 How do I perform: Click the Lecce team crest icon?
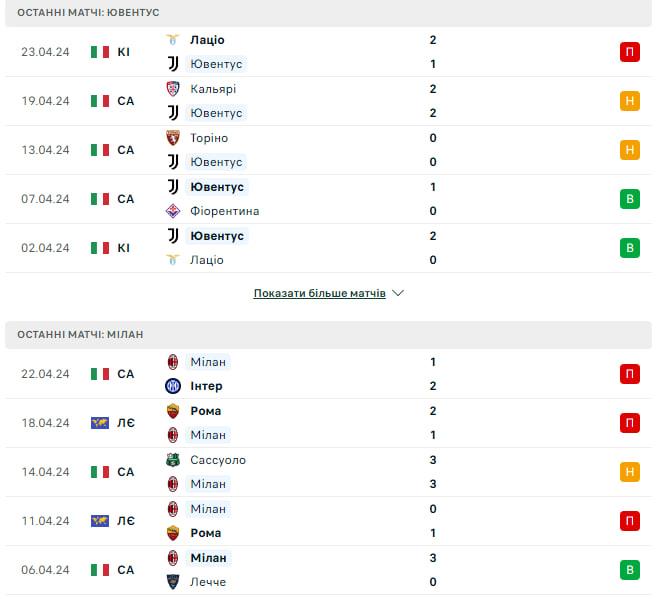click(172, 582)
